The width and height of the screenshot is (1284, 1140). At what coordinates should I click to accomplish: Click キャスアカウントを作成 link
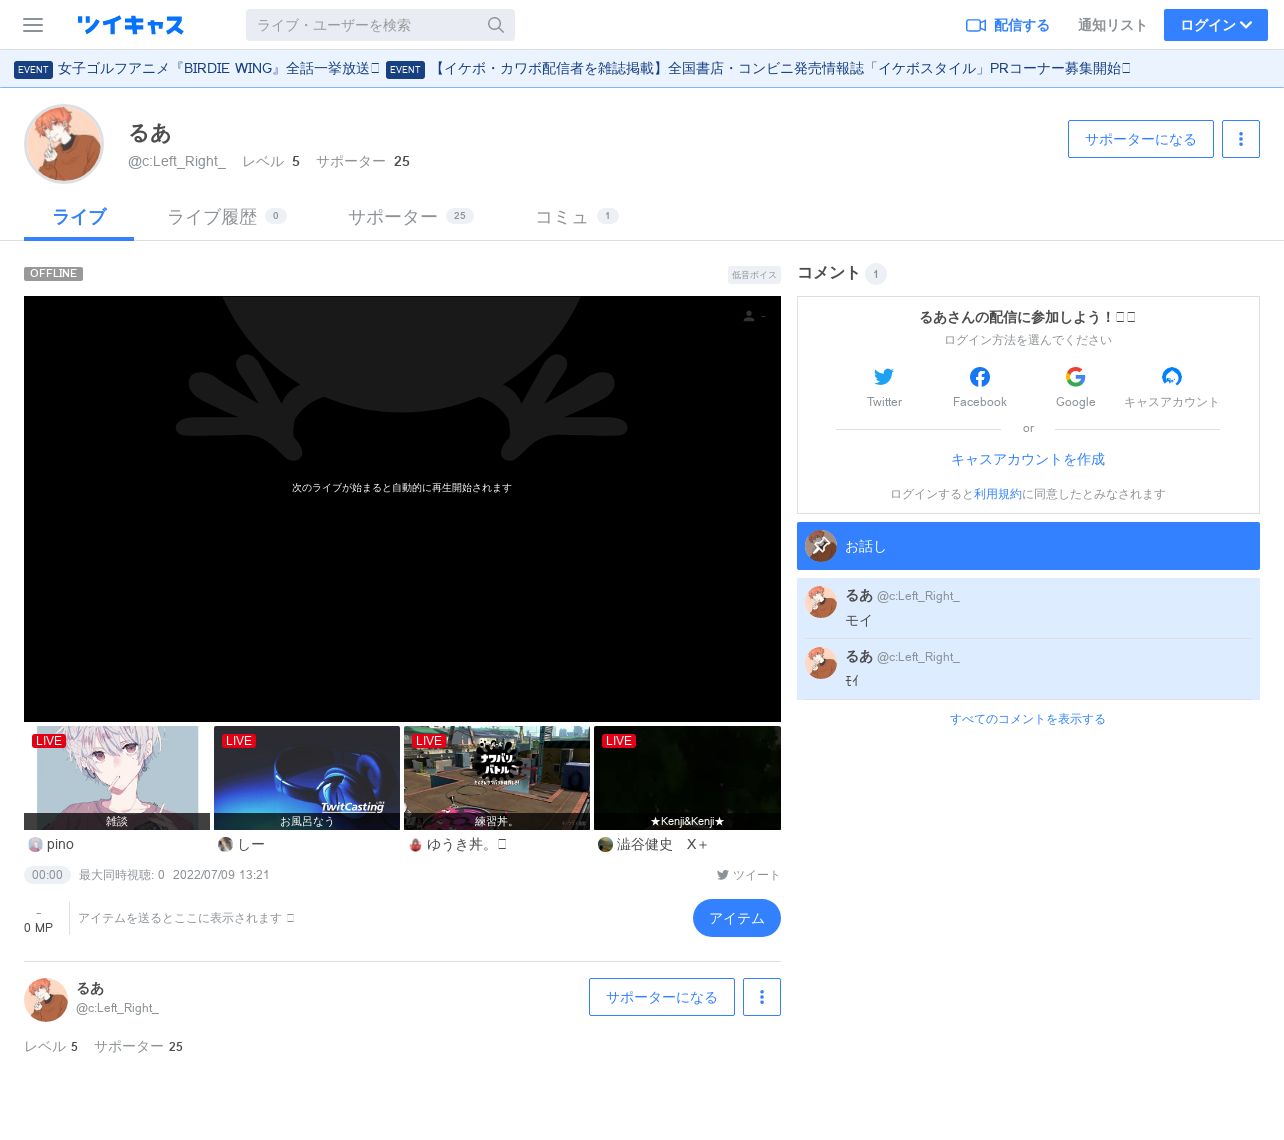coord(1028,459)
